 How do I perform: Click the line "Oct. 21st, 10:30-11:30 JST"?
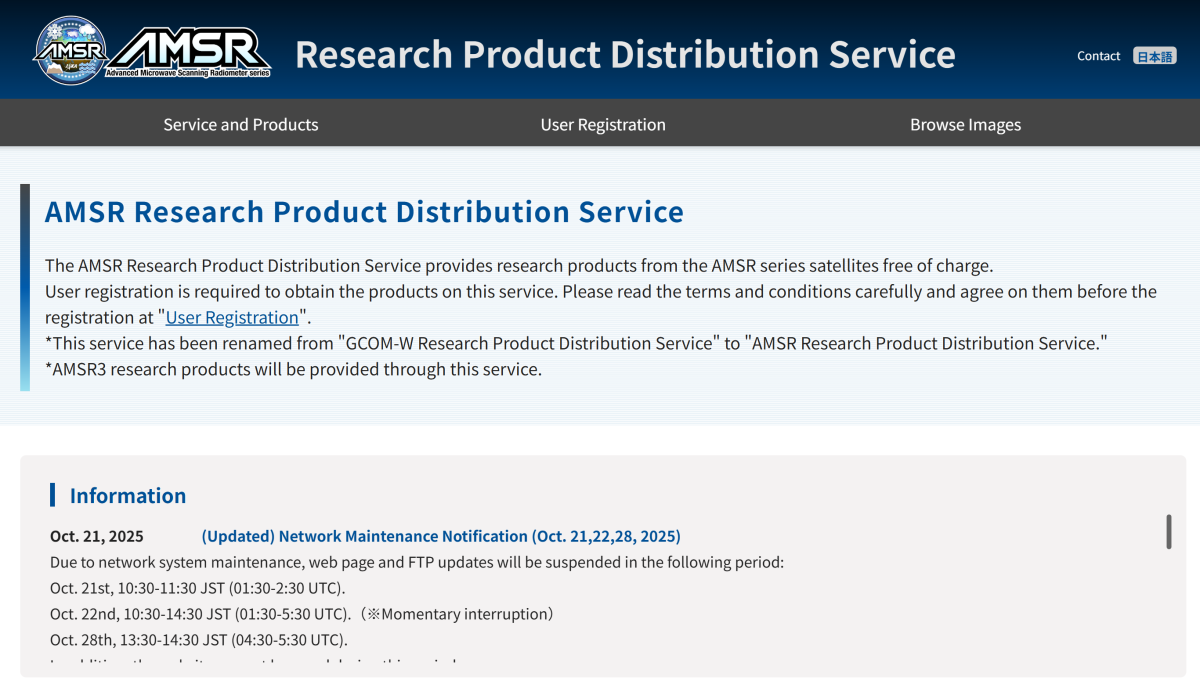click(x=198, y=588)
